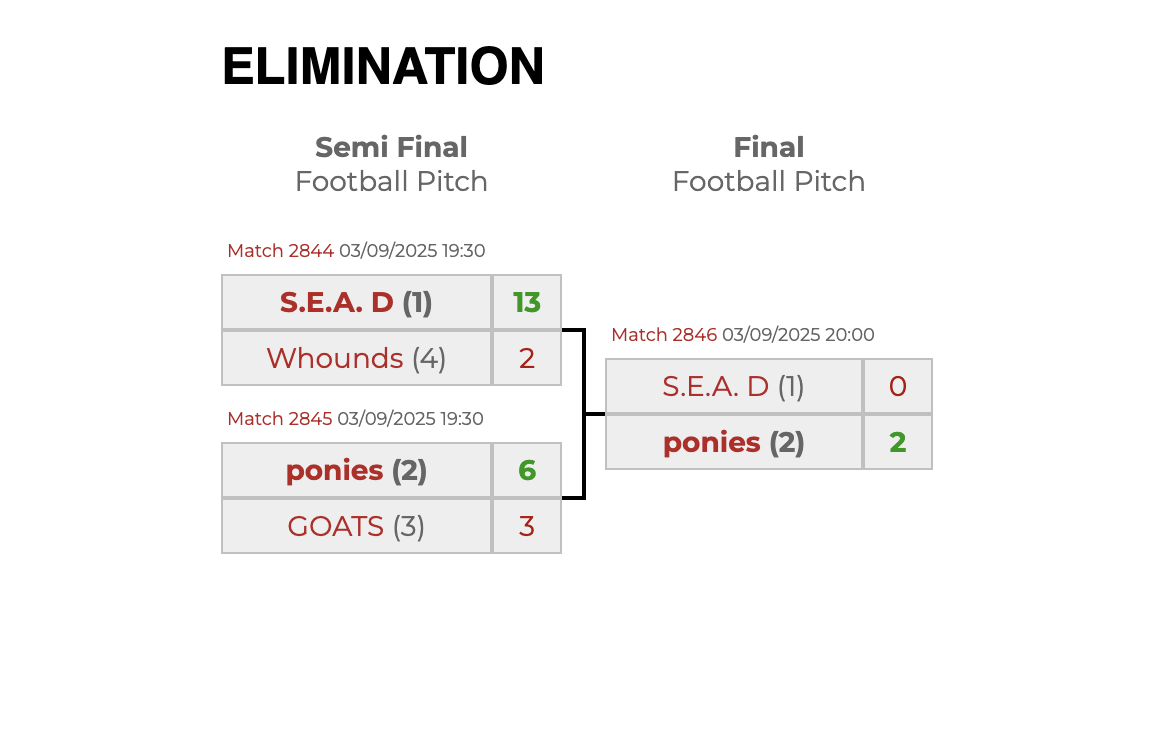Select the GOATS team name
Screen dimensions: 1176x730
336,526
